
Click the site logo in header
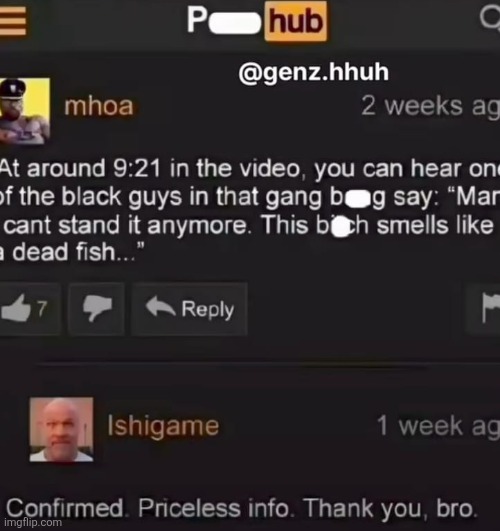[x=257, y=21]
